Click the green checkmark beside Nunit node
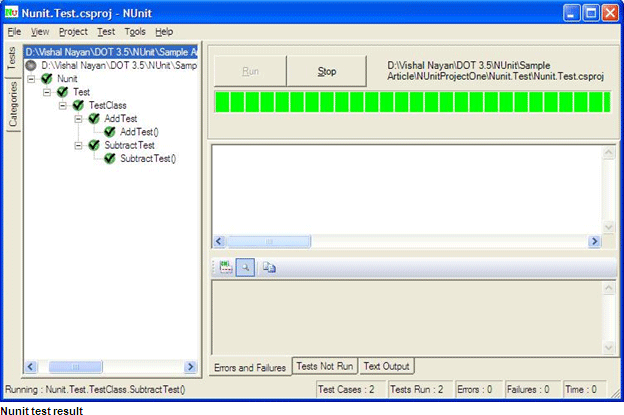 point(47,79)
